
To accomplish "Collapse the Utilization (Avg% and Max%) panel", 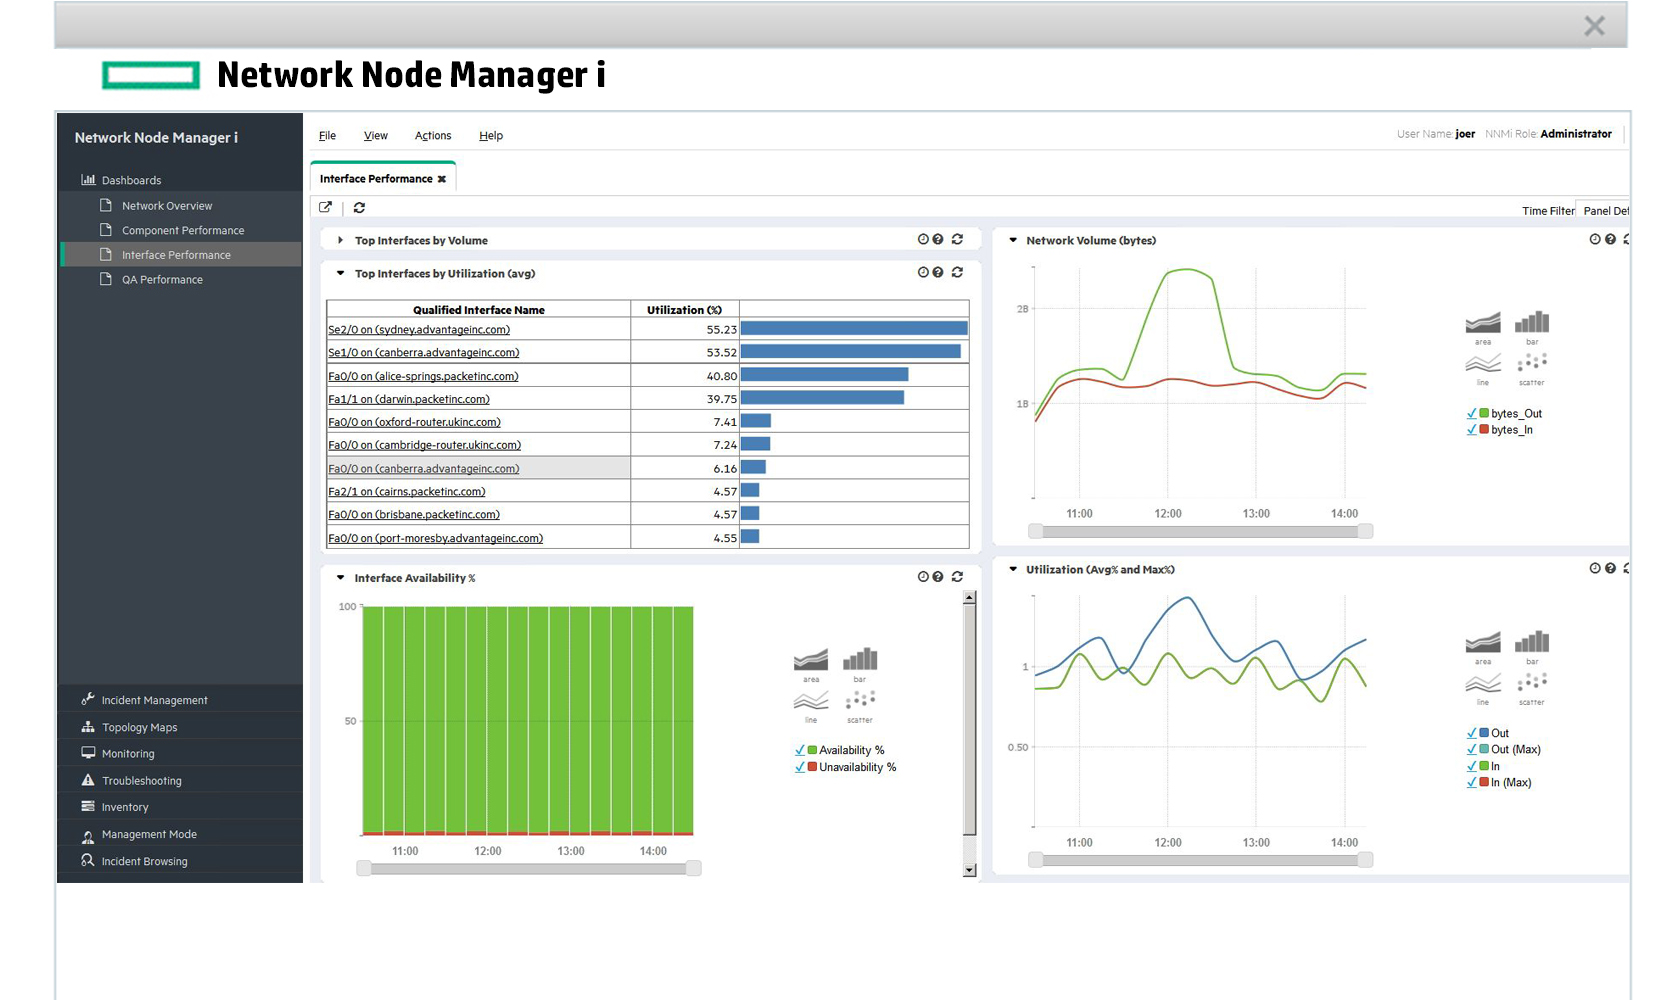I will (1013, 569).
